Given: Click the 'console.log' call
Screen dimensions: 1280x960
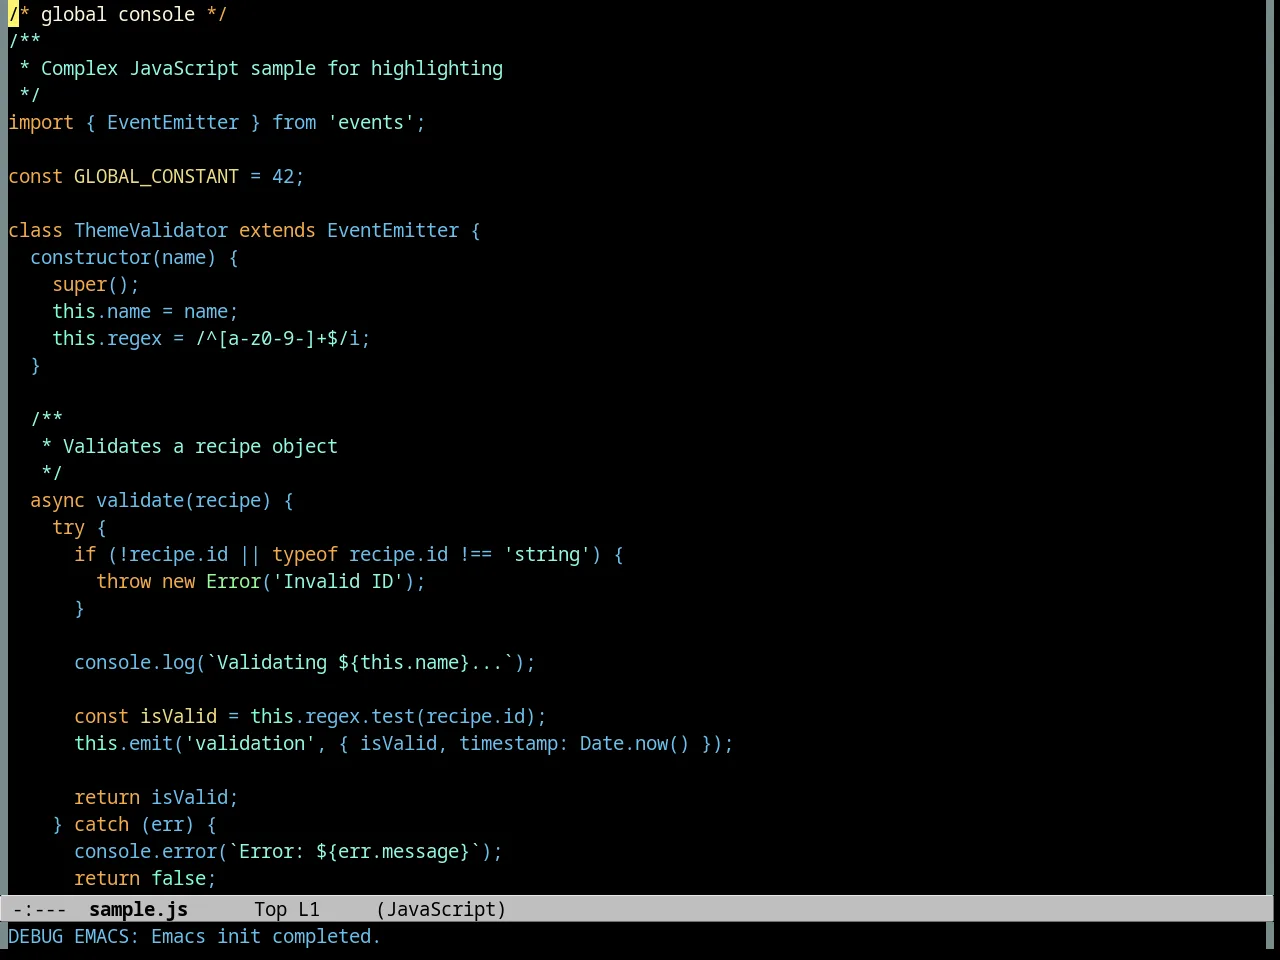Looking at the screenshot, I should pos(134,662).
